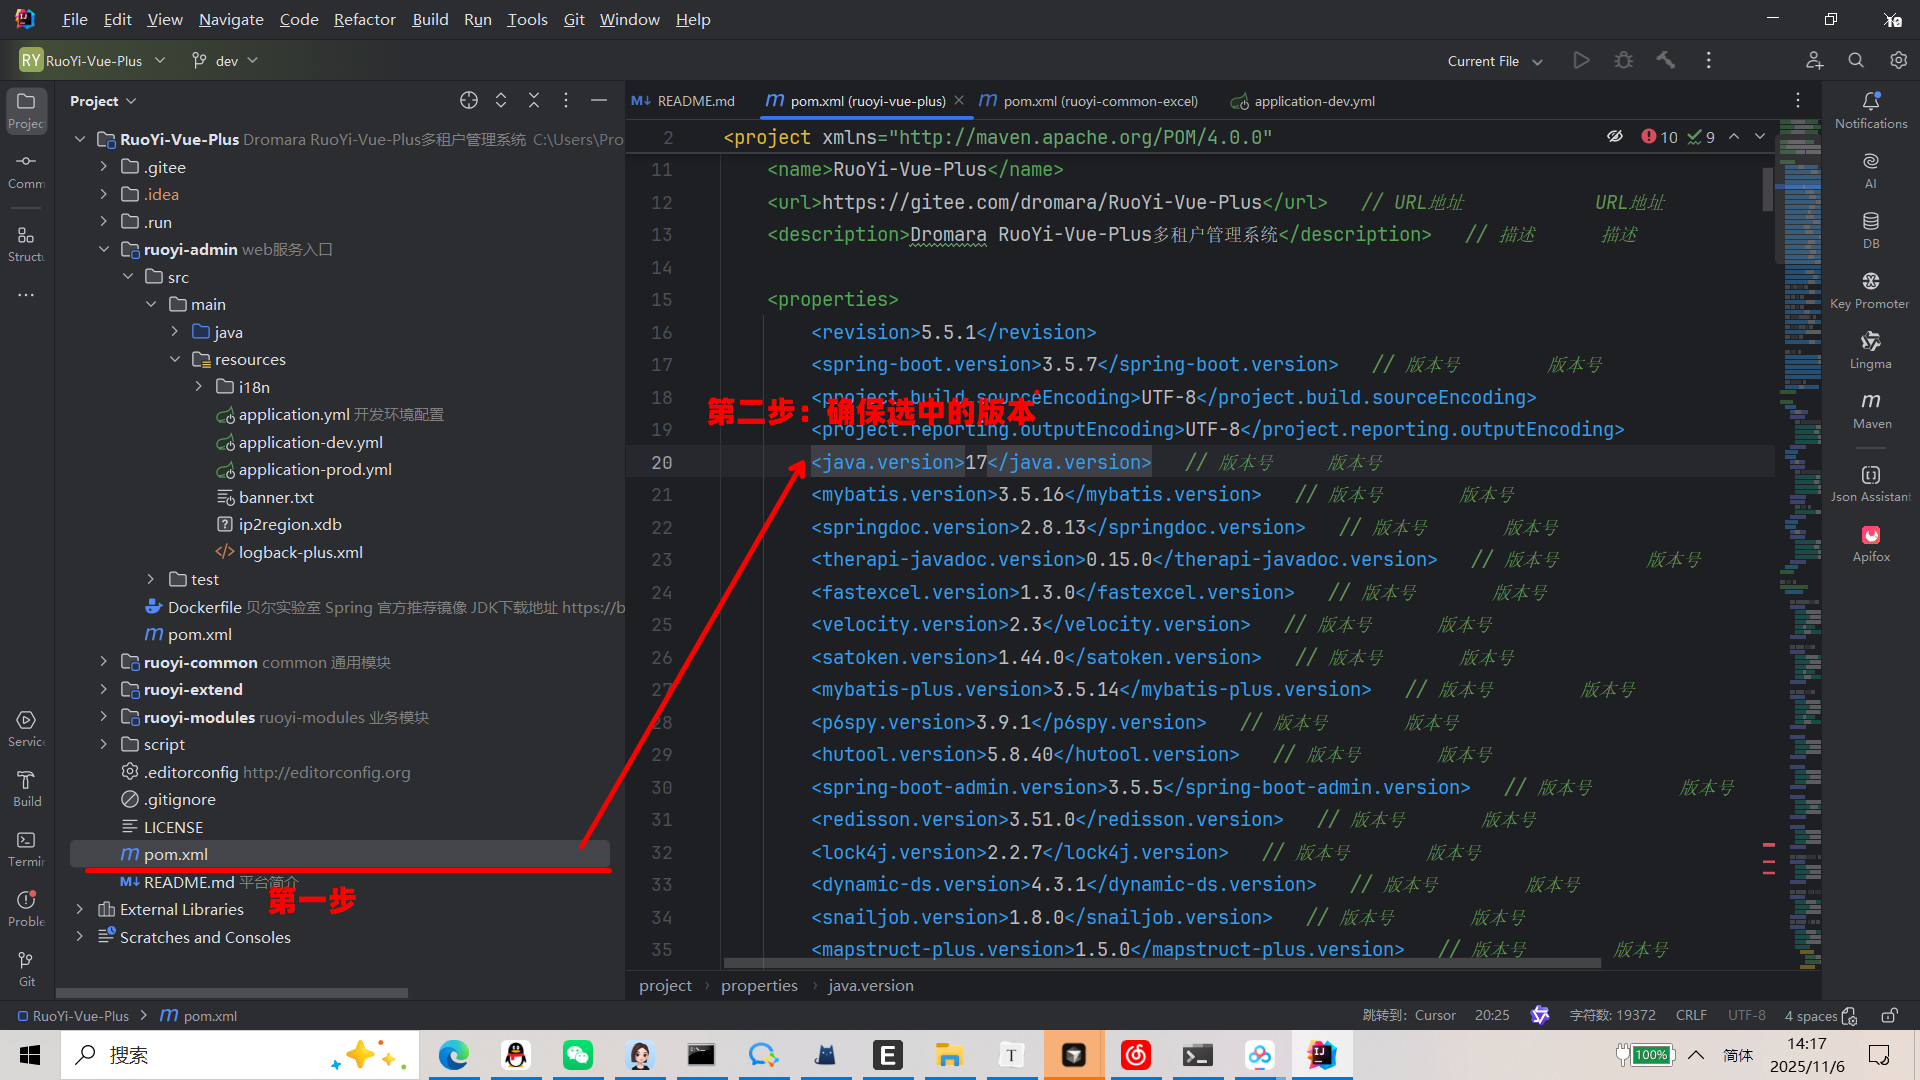
Task: Open the Apifox plugin panel
Action: pos(1871,543)
